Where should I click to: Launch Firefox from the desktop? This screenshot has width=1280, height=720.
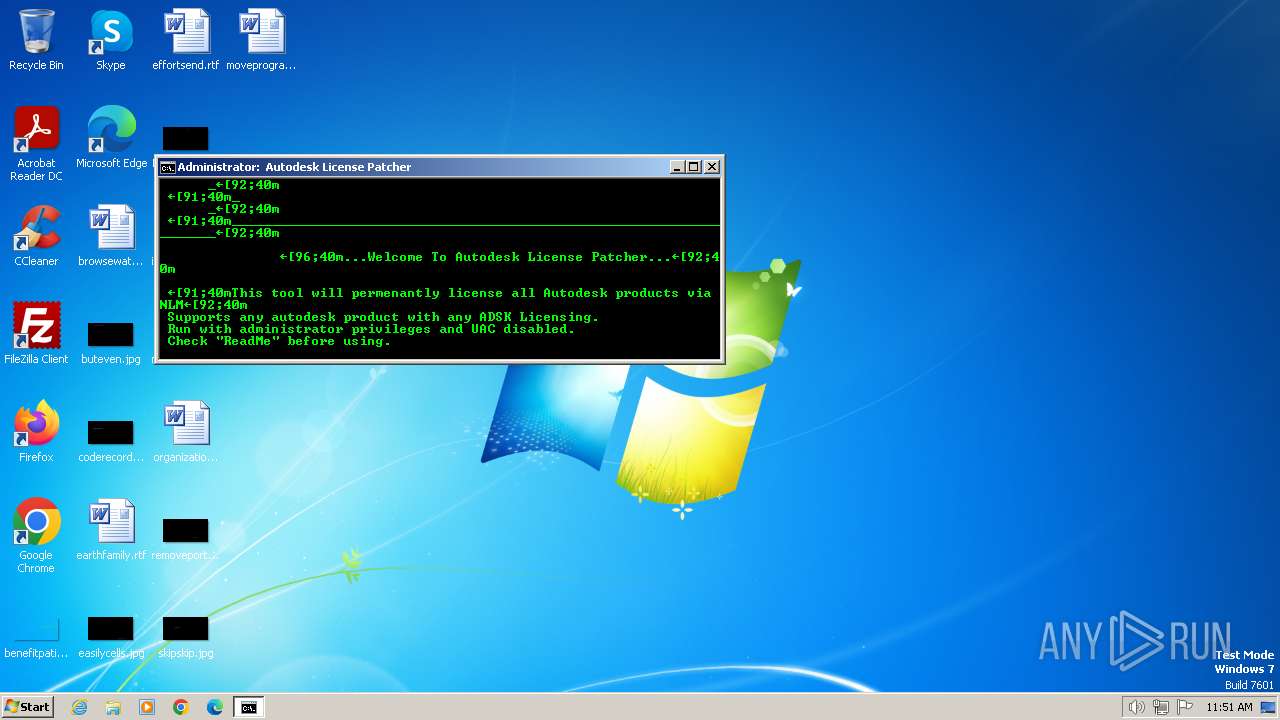[36, 432]
